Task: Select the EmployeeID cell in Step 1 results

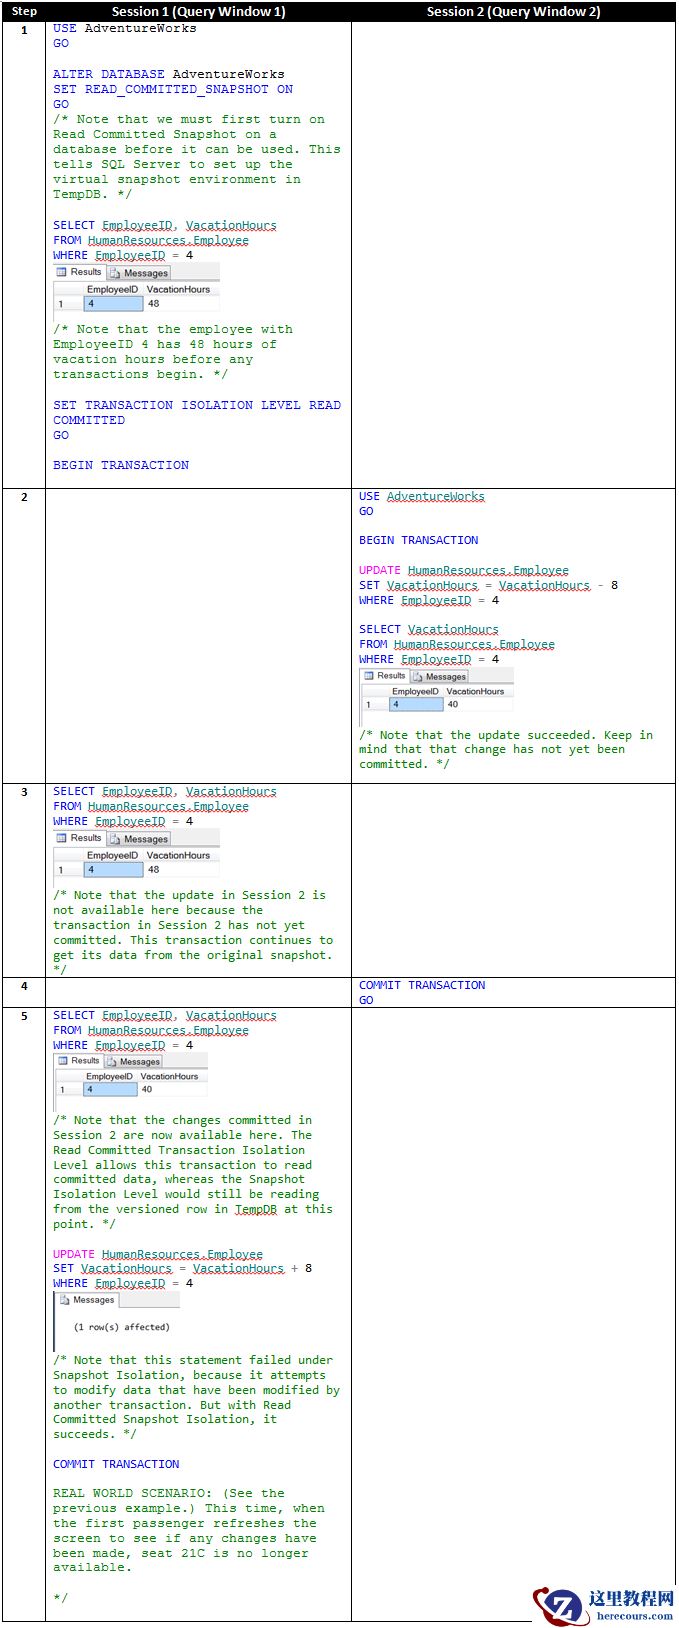Action: pyautogui.click(x=113, y=303)
